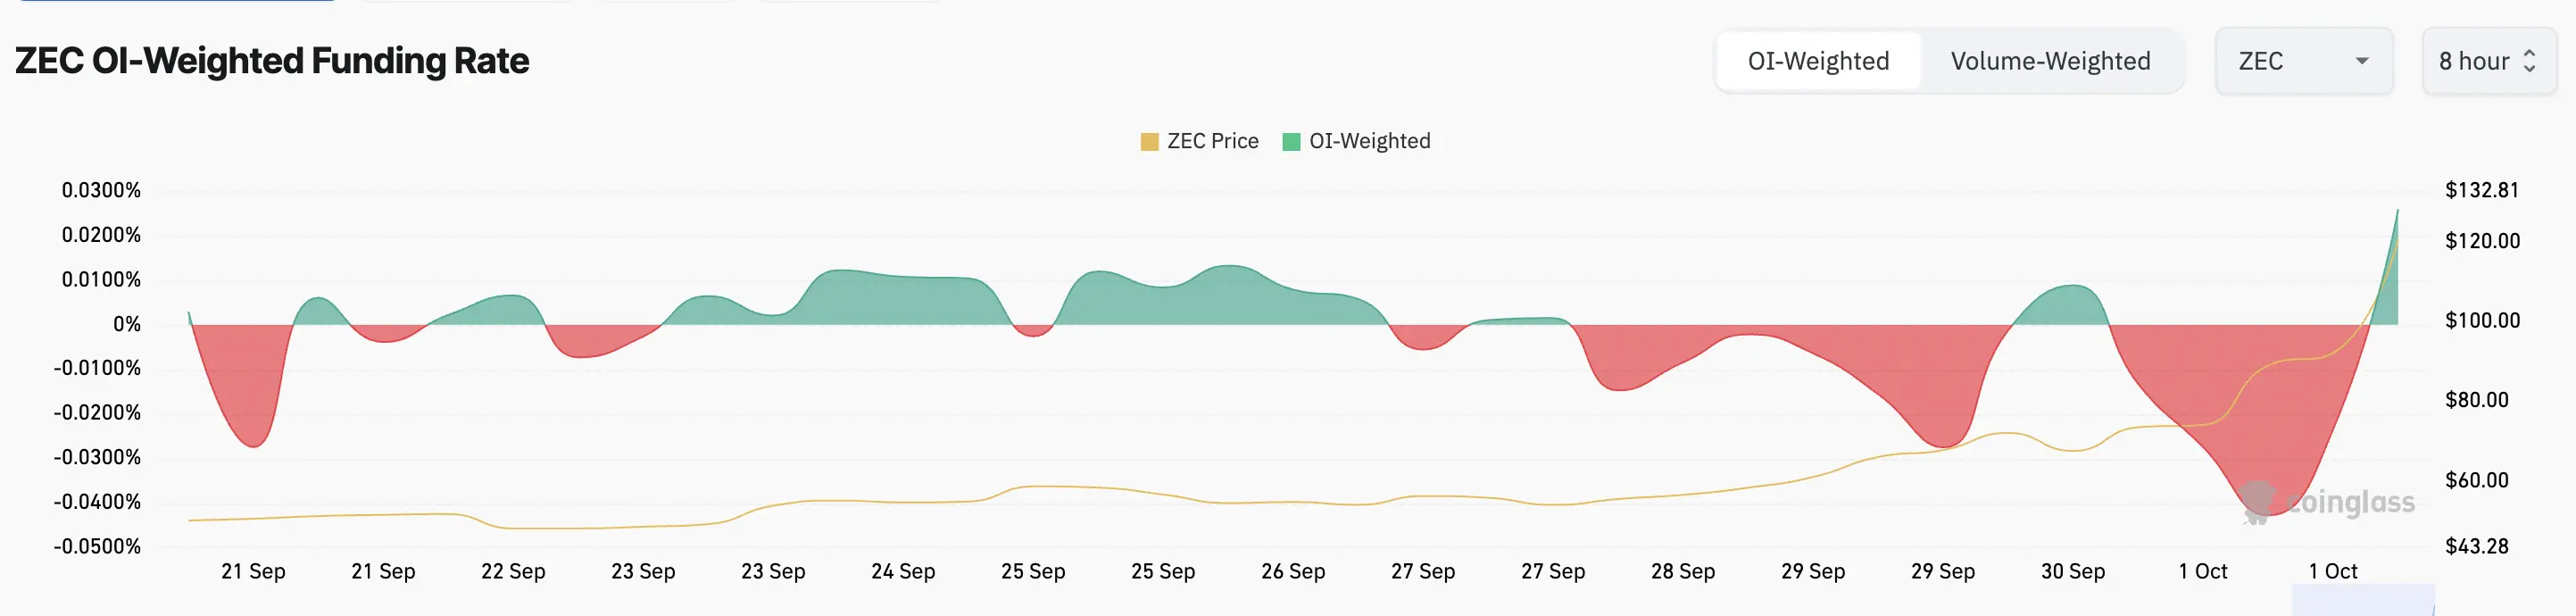Click the green OI-Weighted legend swatch
Screen dimensions: 2576x616
(1291, 142)
